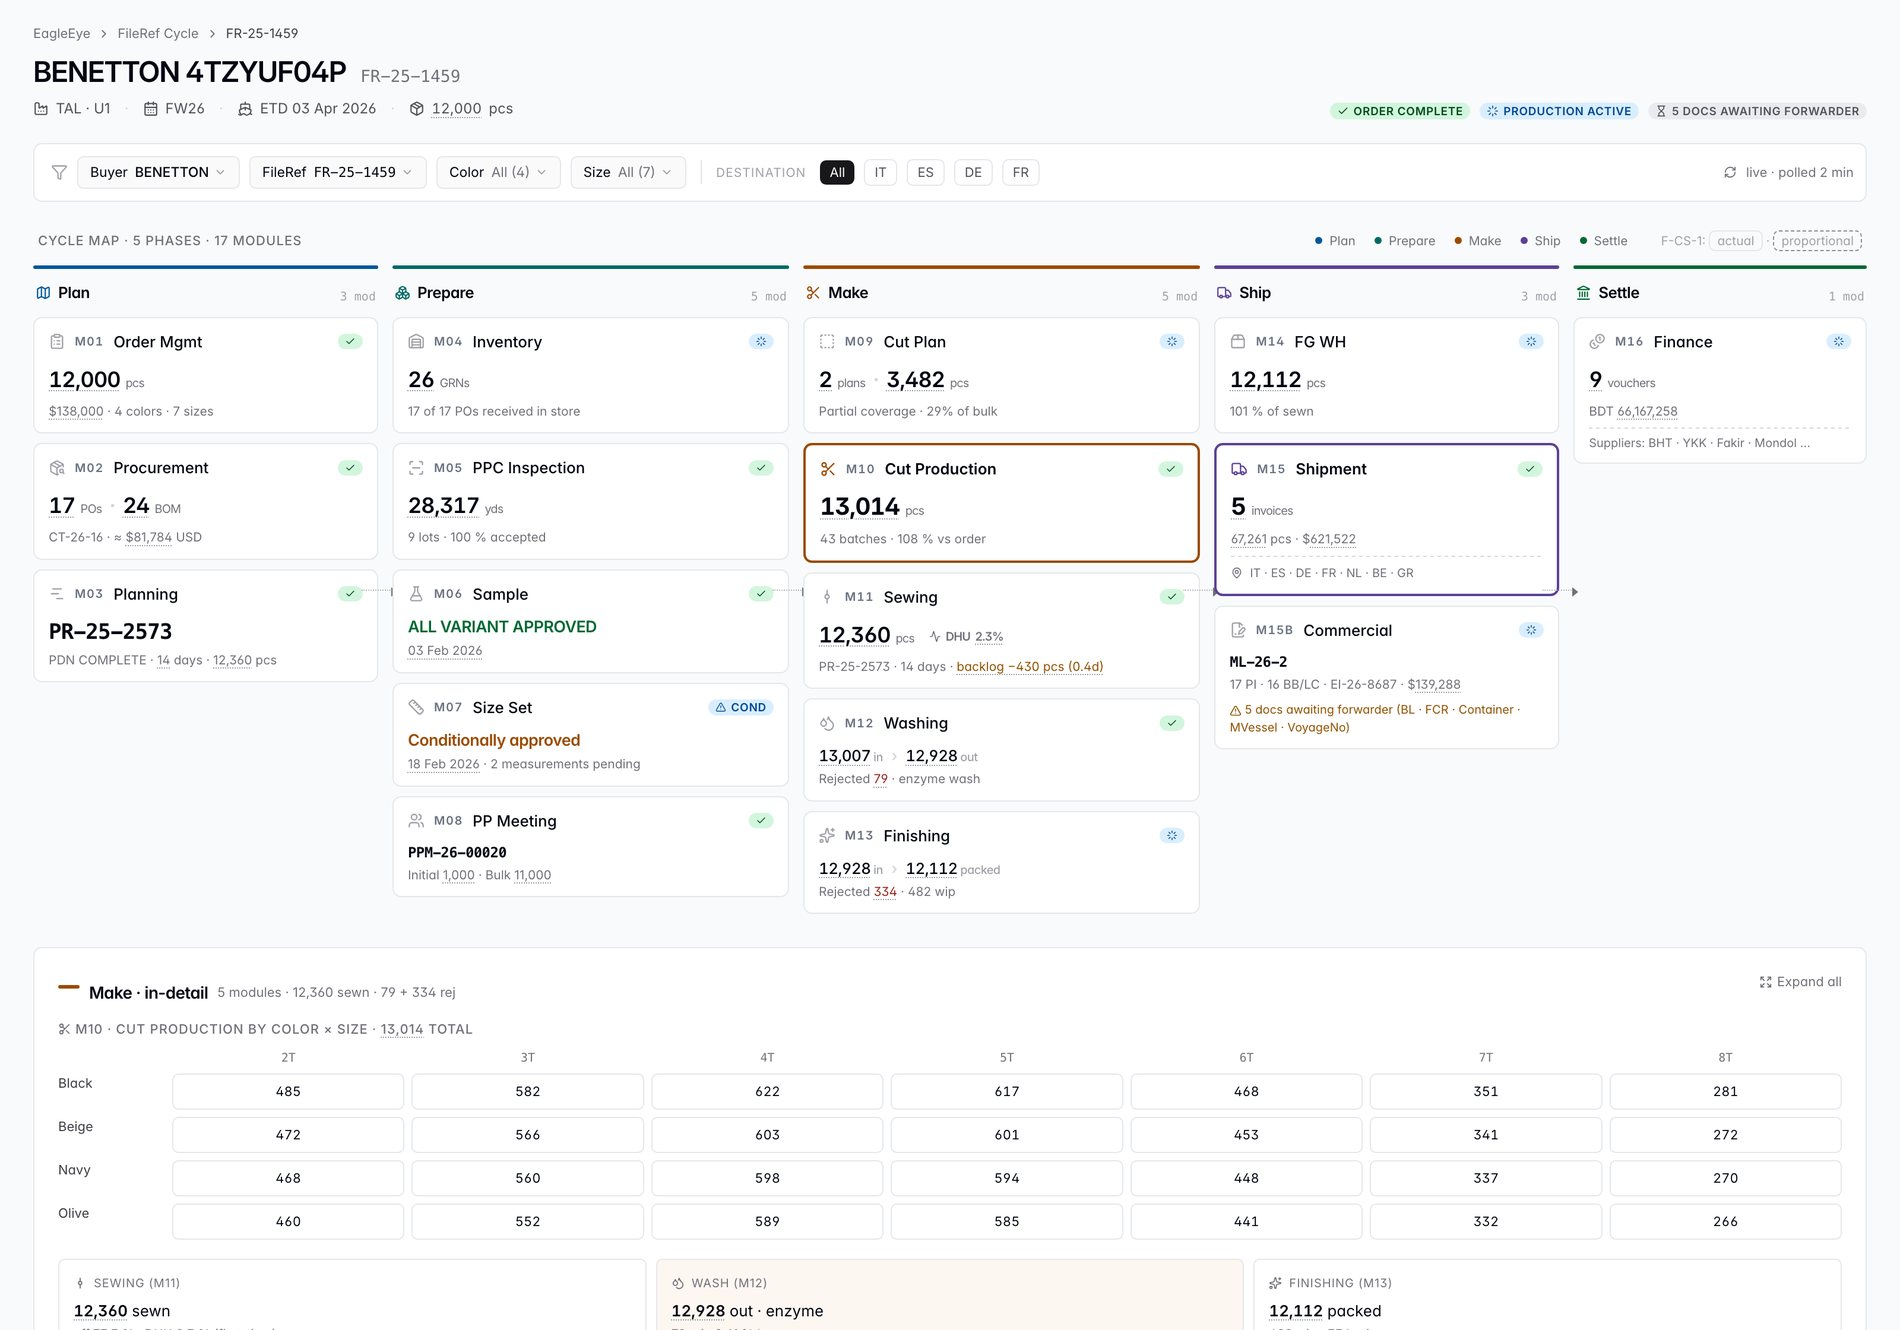Open the Color All (4) dropdown

click(498, 172)
